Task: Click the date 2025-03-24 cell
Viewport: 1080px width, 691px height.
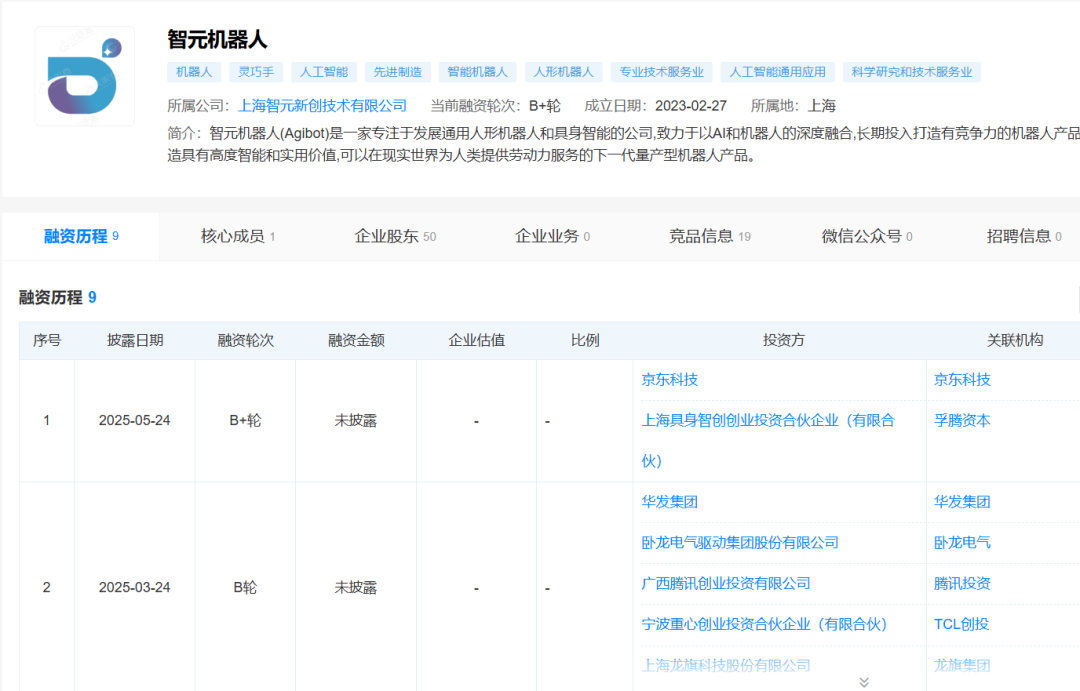Action: pyautogui.click(x=134, y=588)
